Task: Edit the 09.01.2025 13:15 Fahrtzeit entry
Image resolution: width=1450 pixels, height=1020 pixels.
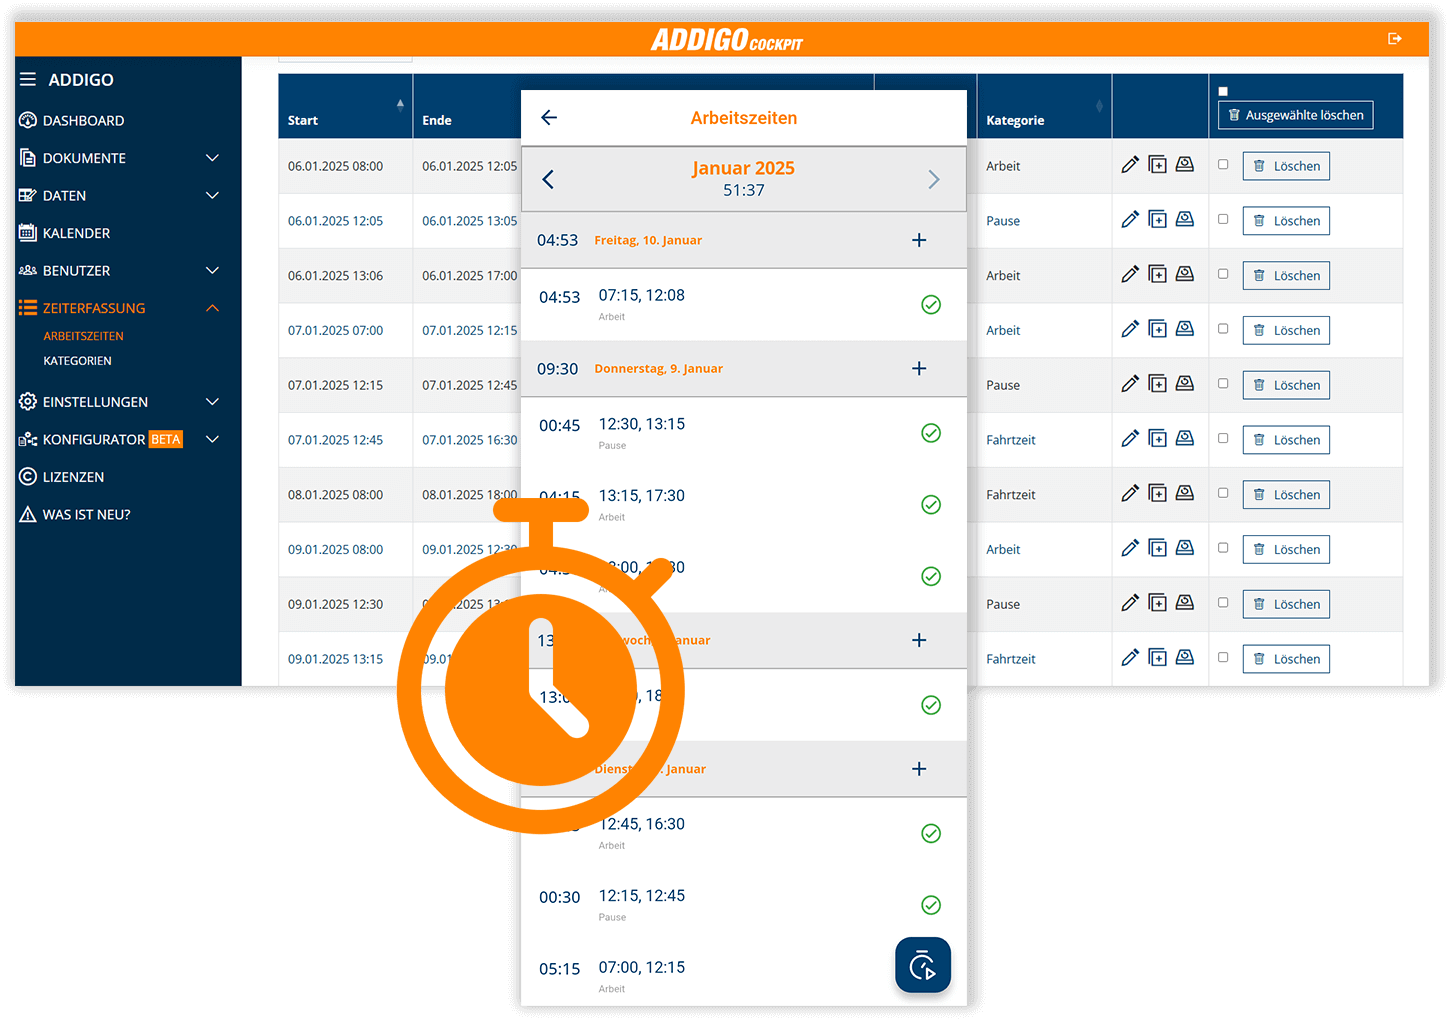Action: 1130,658
